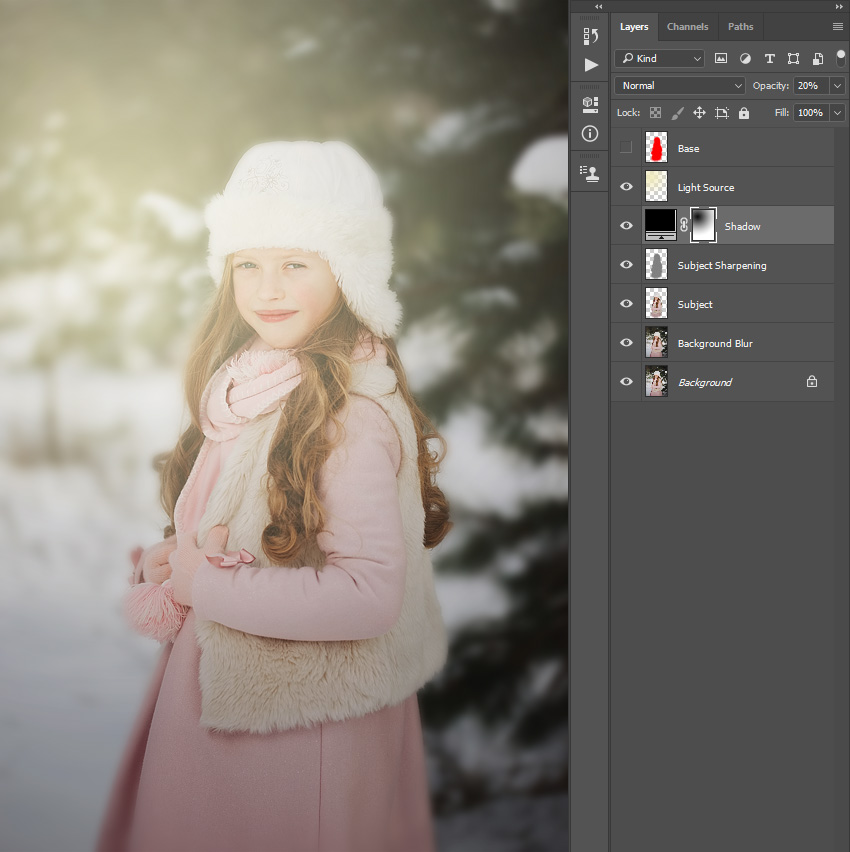
Task: Open the Actions panel play icon
Action: click(x=591, y=65)
